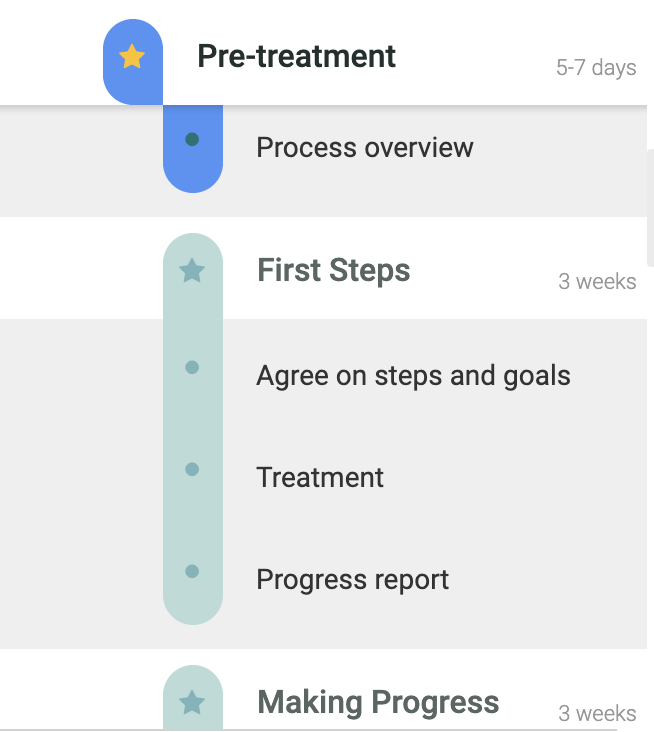Click the 3 weeks label for First Steps
The width and height of the screenshot is (654, 732).
[597, 282]
